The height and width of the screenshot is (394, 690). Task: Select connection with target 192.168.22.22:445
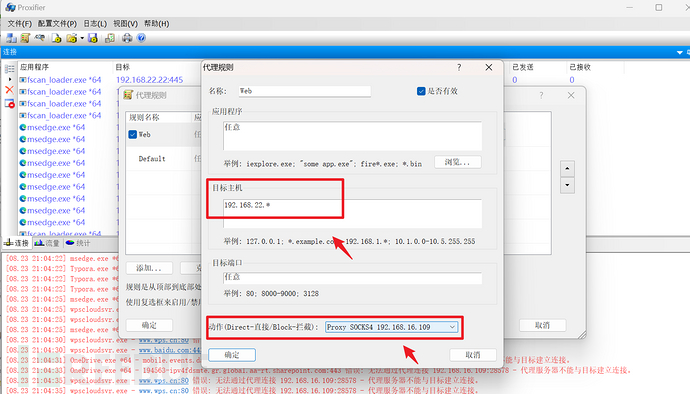point(149,80)
